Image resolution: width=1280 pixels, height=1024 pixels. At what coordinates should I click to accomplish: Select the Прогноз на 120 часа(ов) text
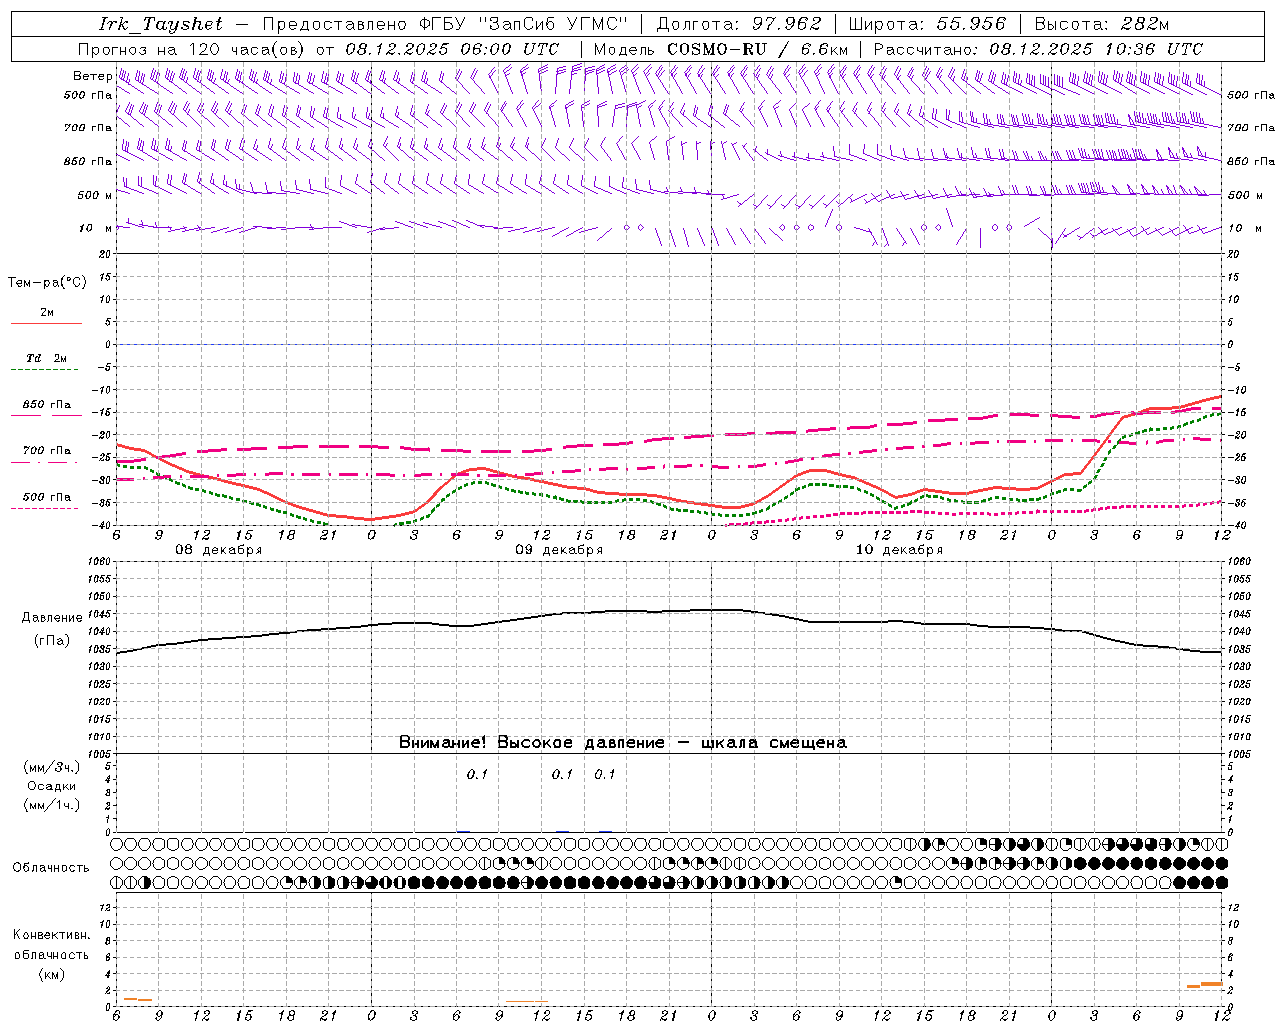tap(193, 49)
